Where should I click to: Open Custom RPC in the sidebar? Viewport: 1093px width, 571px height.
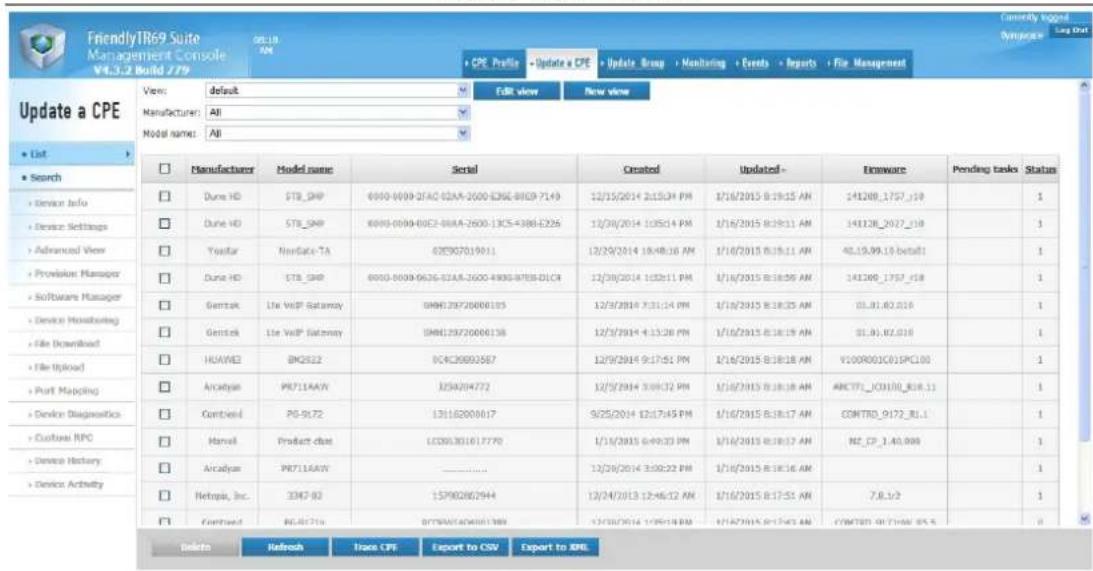click(x=63, y=438)
